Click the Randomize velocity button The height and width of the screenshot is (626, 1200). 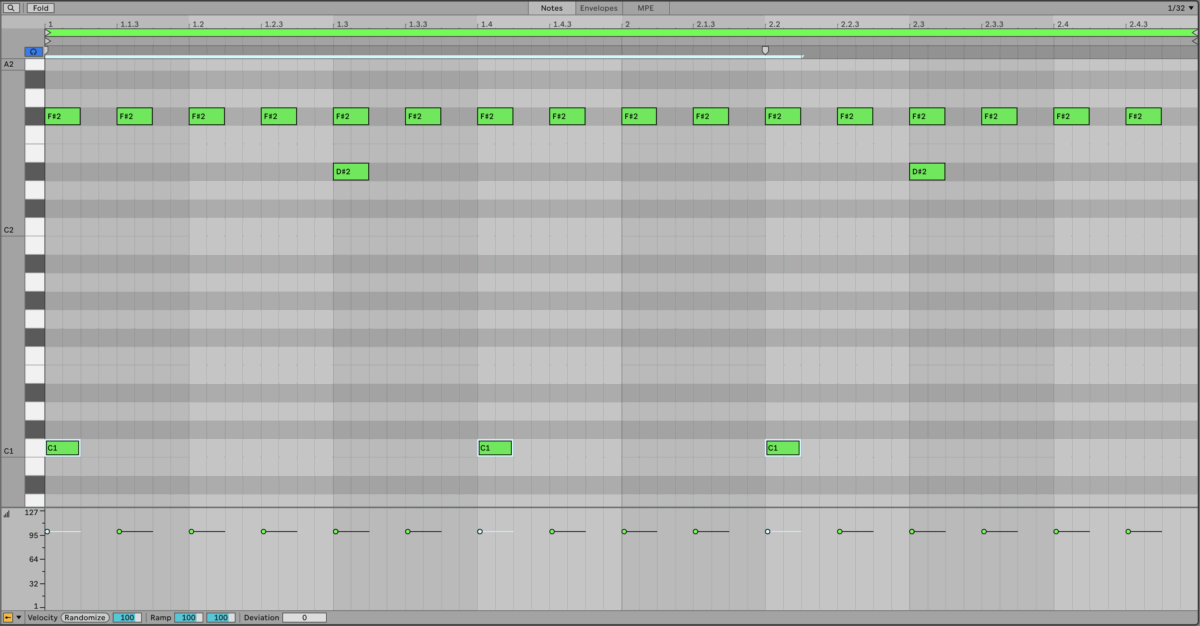[x=86, y=618]
